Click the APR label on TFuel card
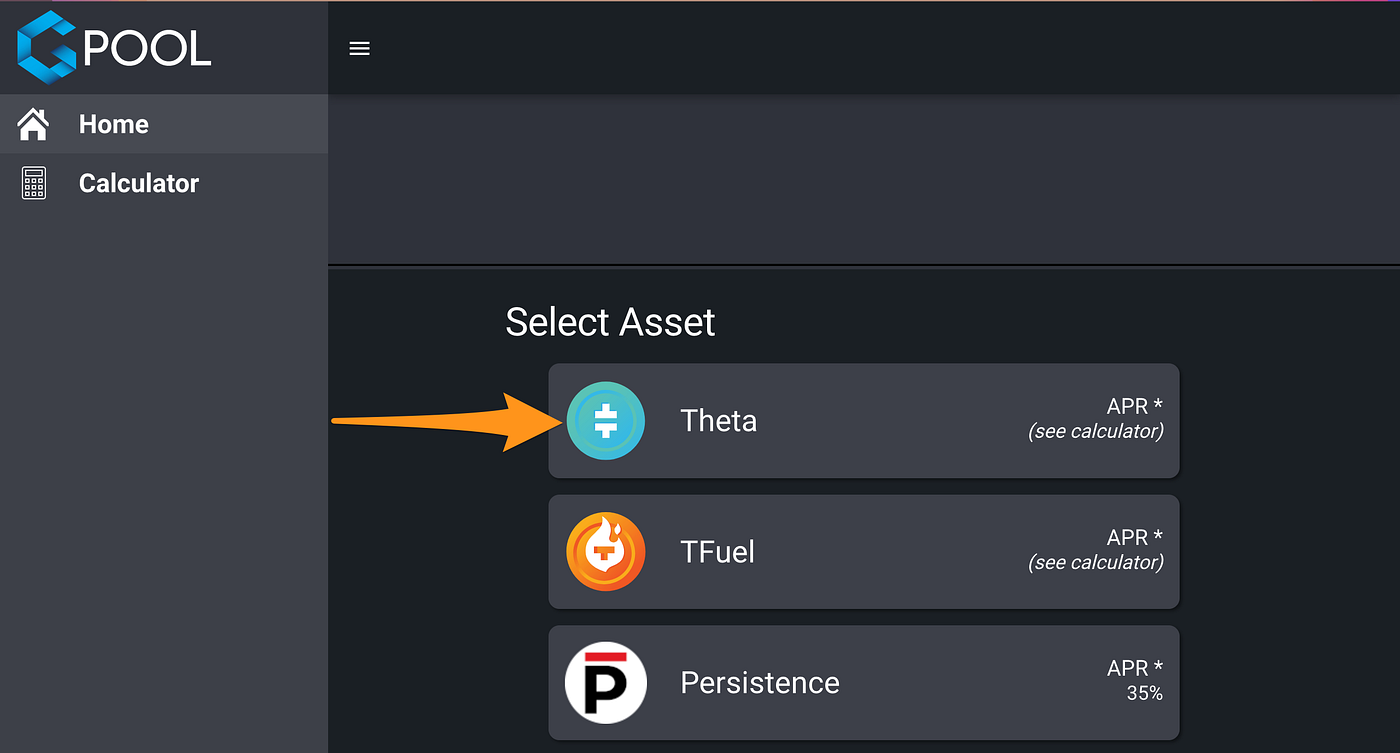Image resolution: width=1400 pixels, height=753 pixels. tap(1134, 537)
